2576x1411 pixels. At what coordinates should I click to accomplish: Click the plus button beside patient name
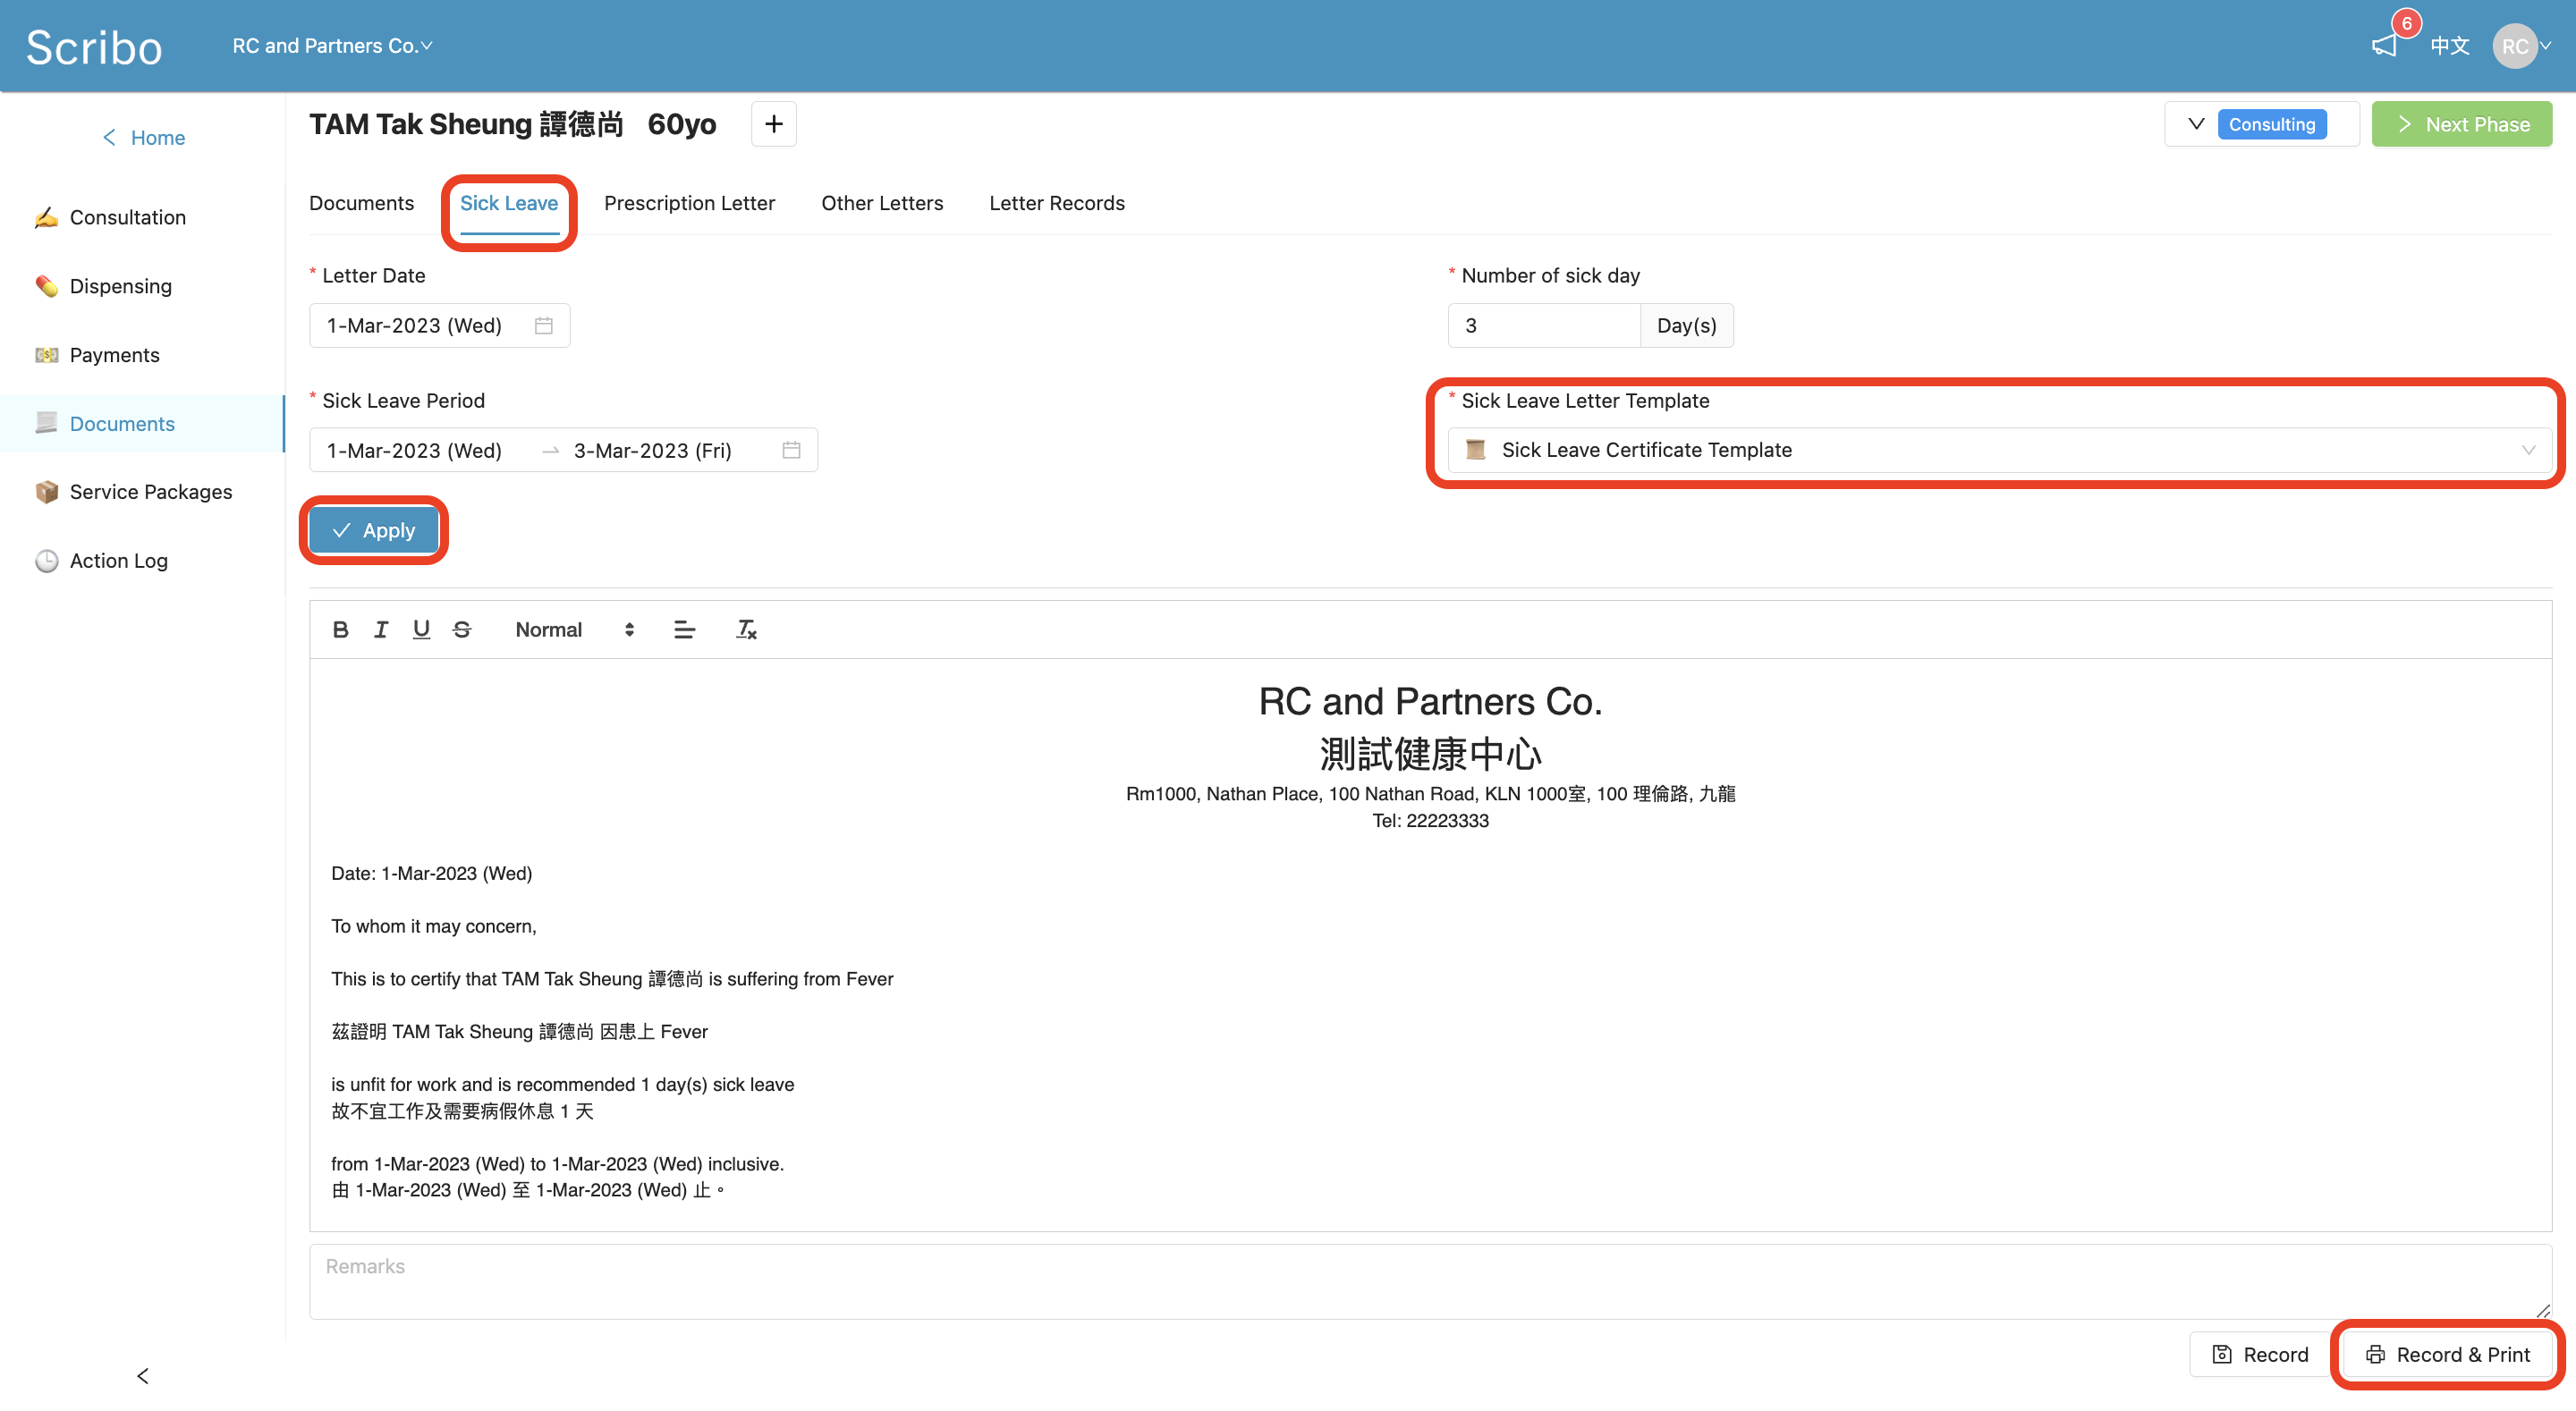tap(773, 124)
